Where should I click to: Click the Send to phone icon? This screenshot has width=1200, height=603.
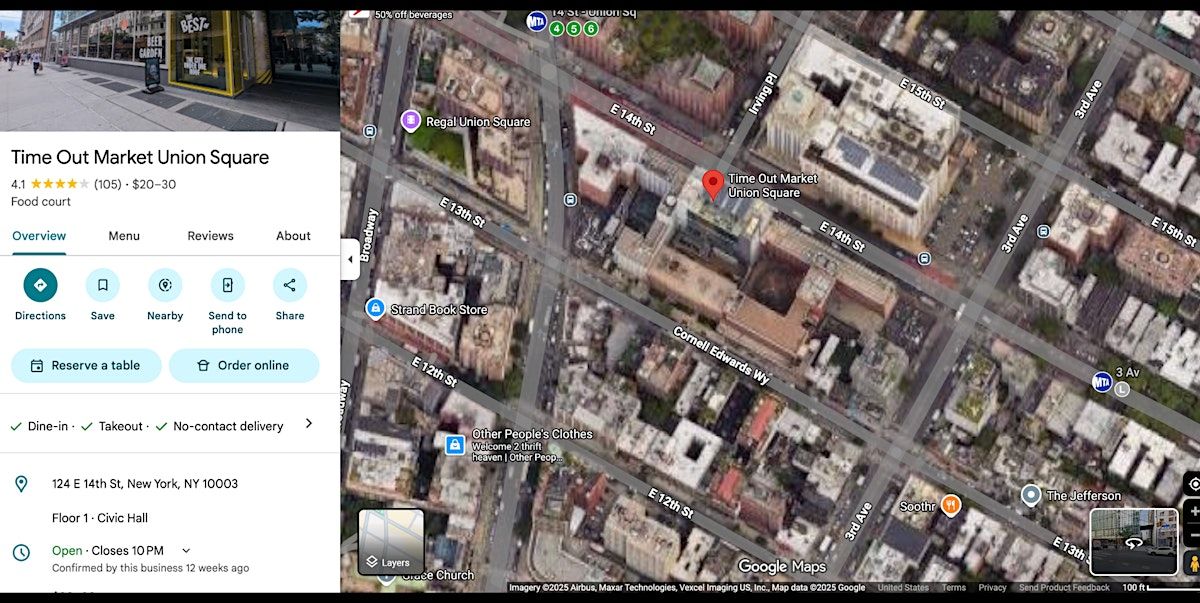pos(227,286)
